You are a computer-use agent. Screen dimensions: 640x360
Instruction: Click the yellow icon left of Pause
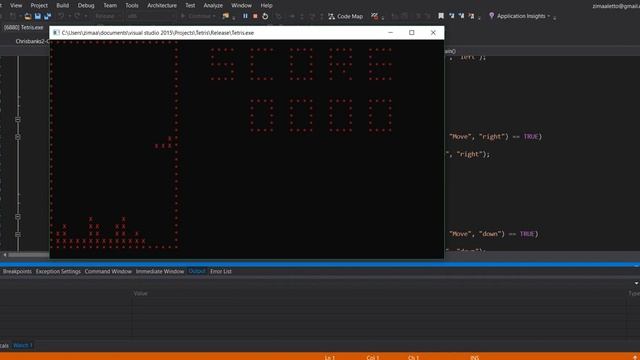point(226,16)
